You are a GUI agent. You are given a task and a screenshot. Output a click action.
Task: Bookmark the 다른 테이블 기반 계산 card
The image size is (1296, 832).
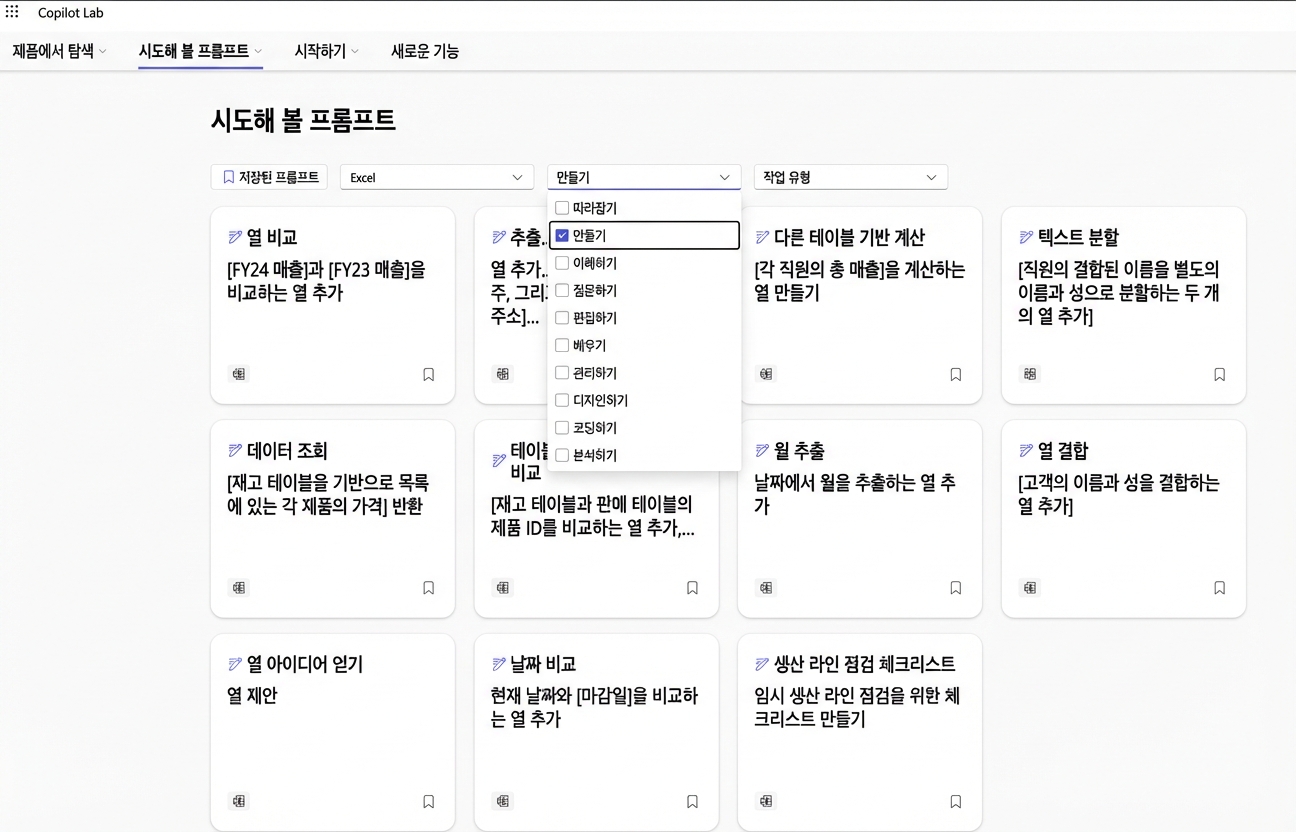click(955, 374)
